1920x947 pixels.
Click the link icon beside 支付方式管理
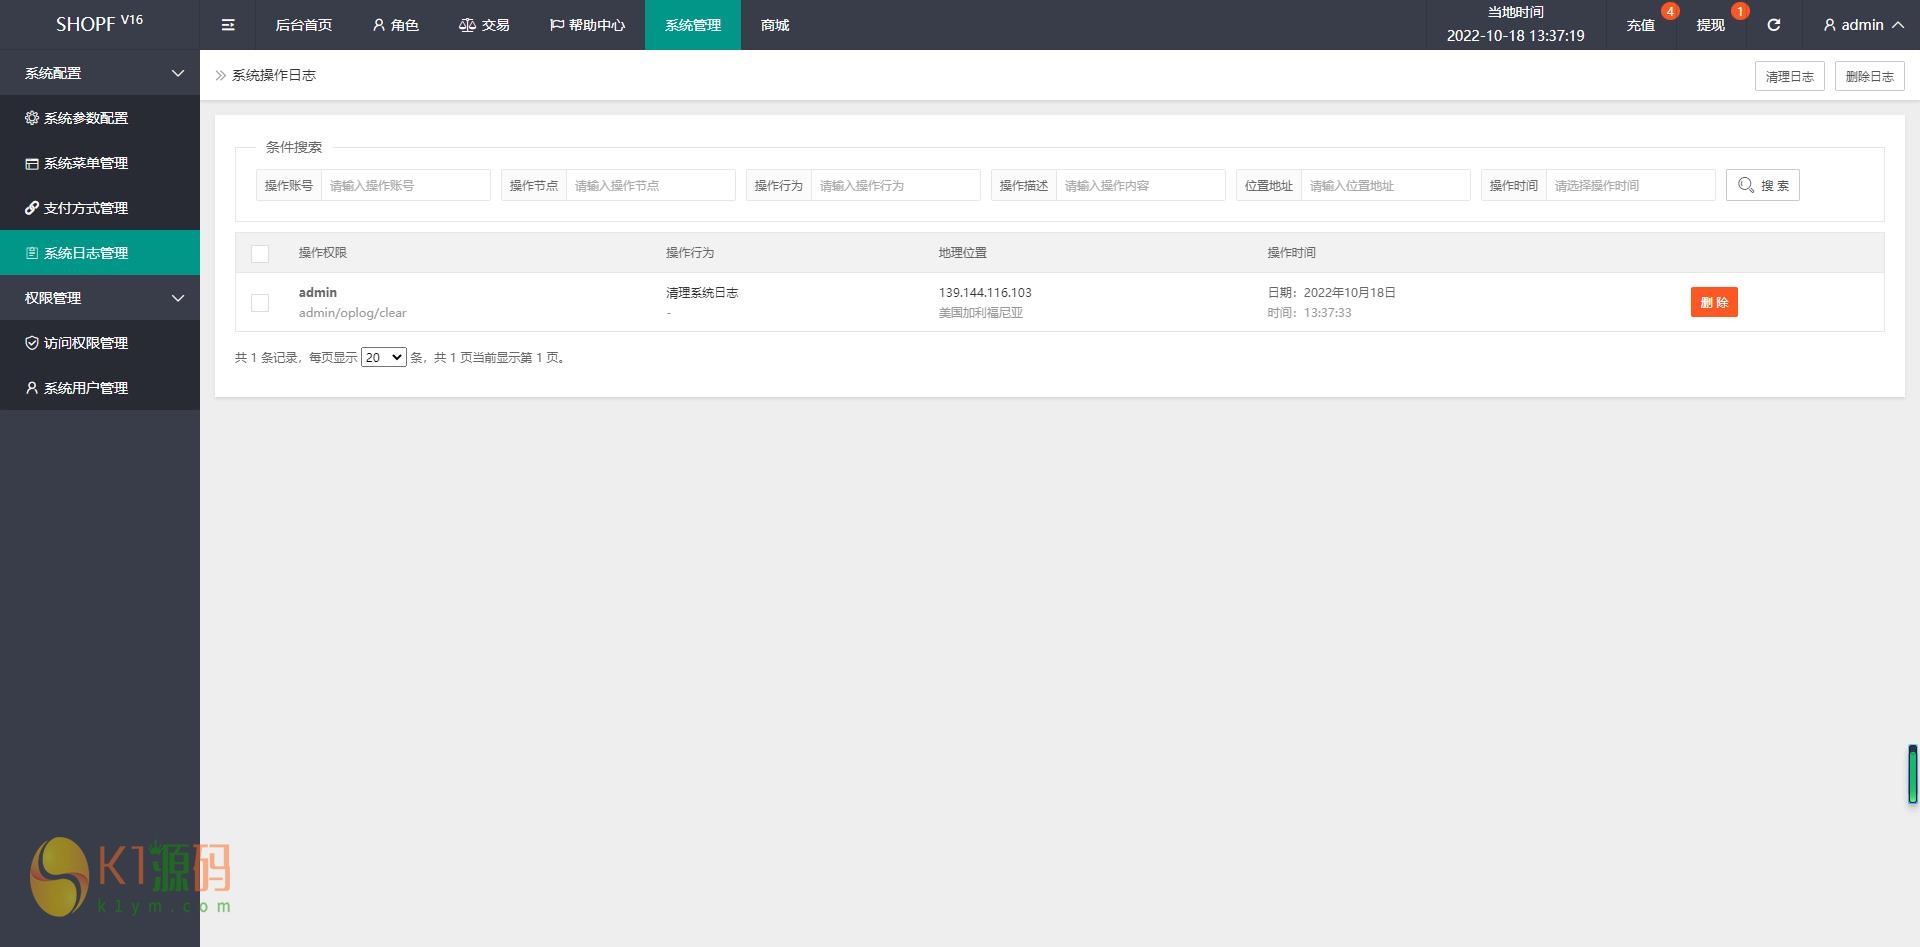pos(32,208)
